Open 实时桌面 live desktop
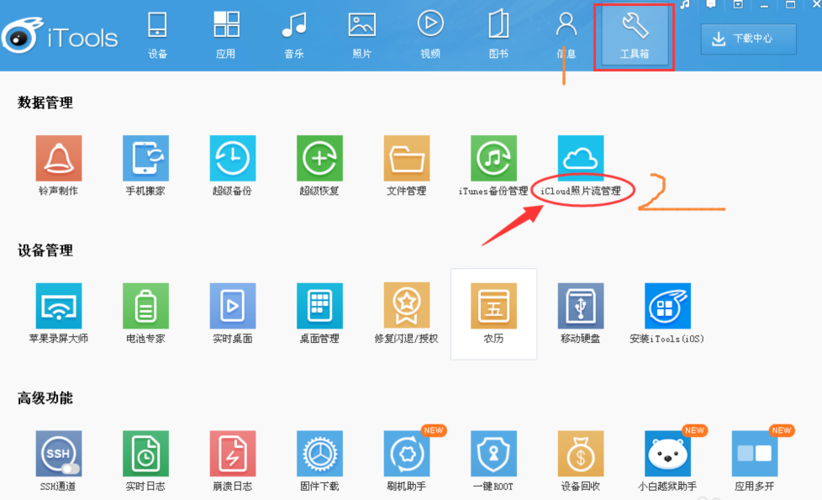Image resolution: width=822 pixels, height=500 pixels. coord(232,306)
